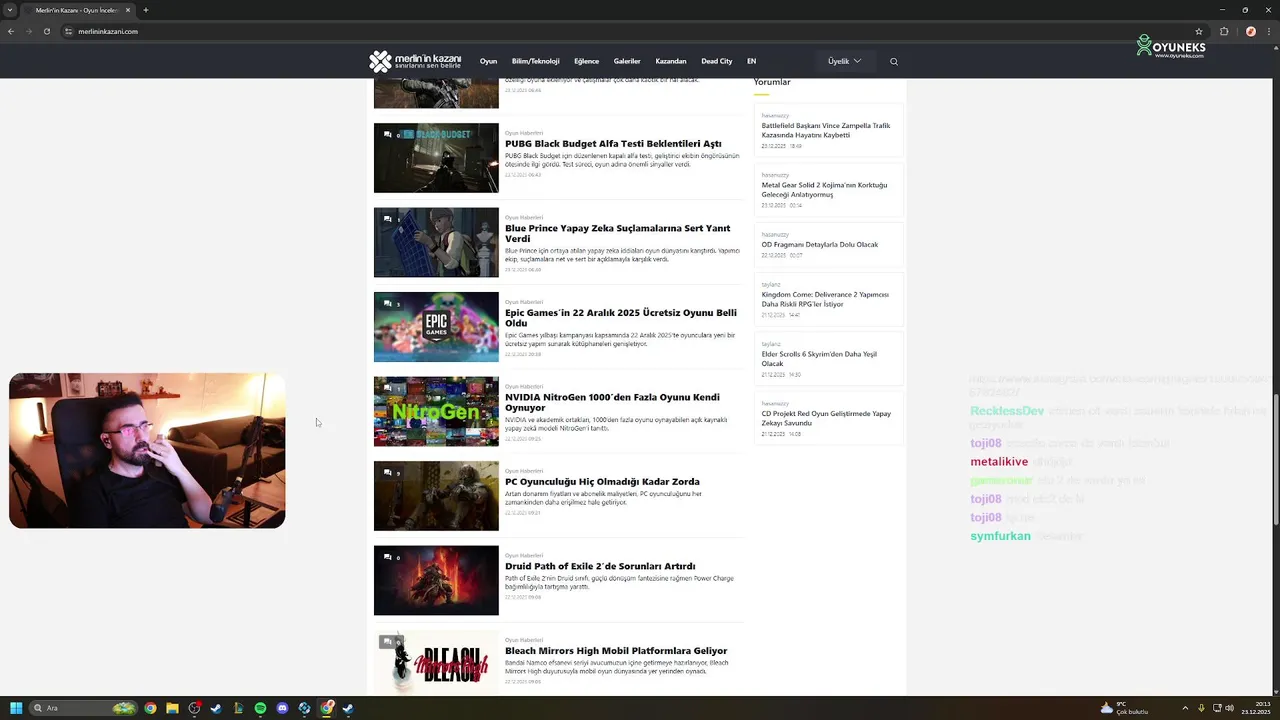Open Battlefield Başkanı Vince Zampella comment link
The image size is (1280, 720).
pyautogui.click(x=825, y=130)
